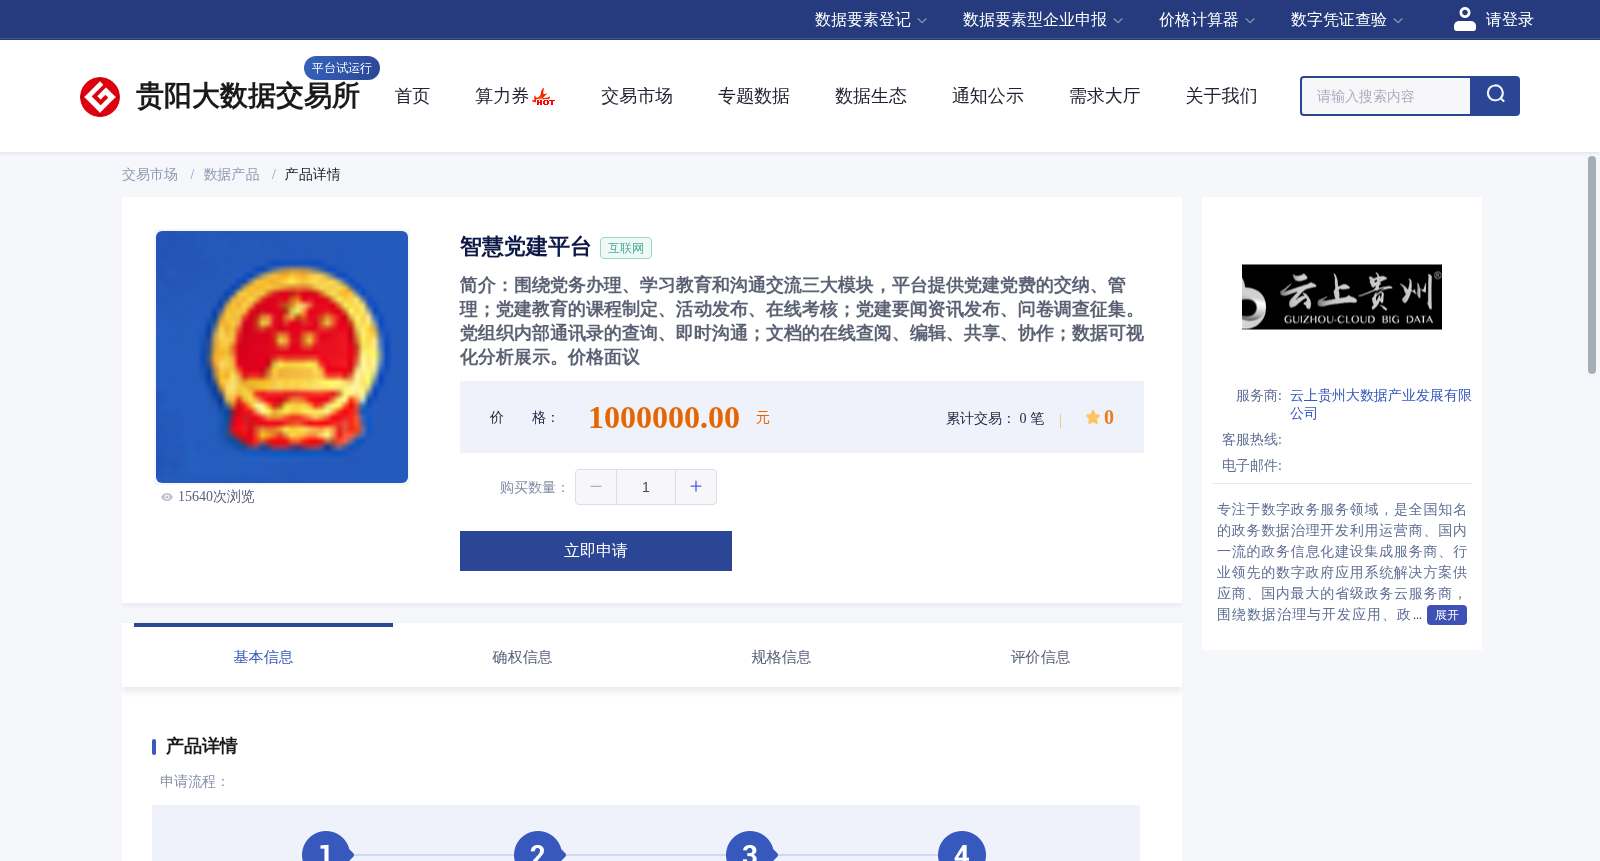The image size is (1600, 861).
Task: Click the national emblem product thumbnail
Action: click(282, 357)
